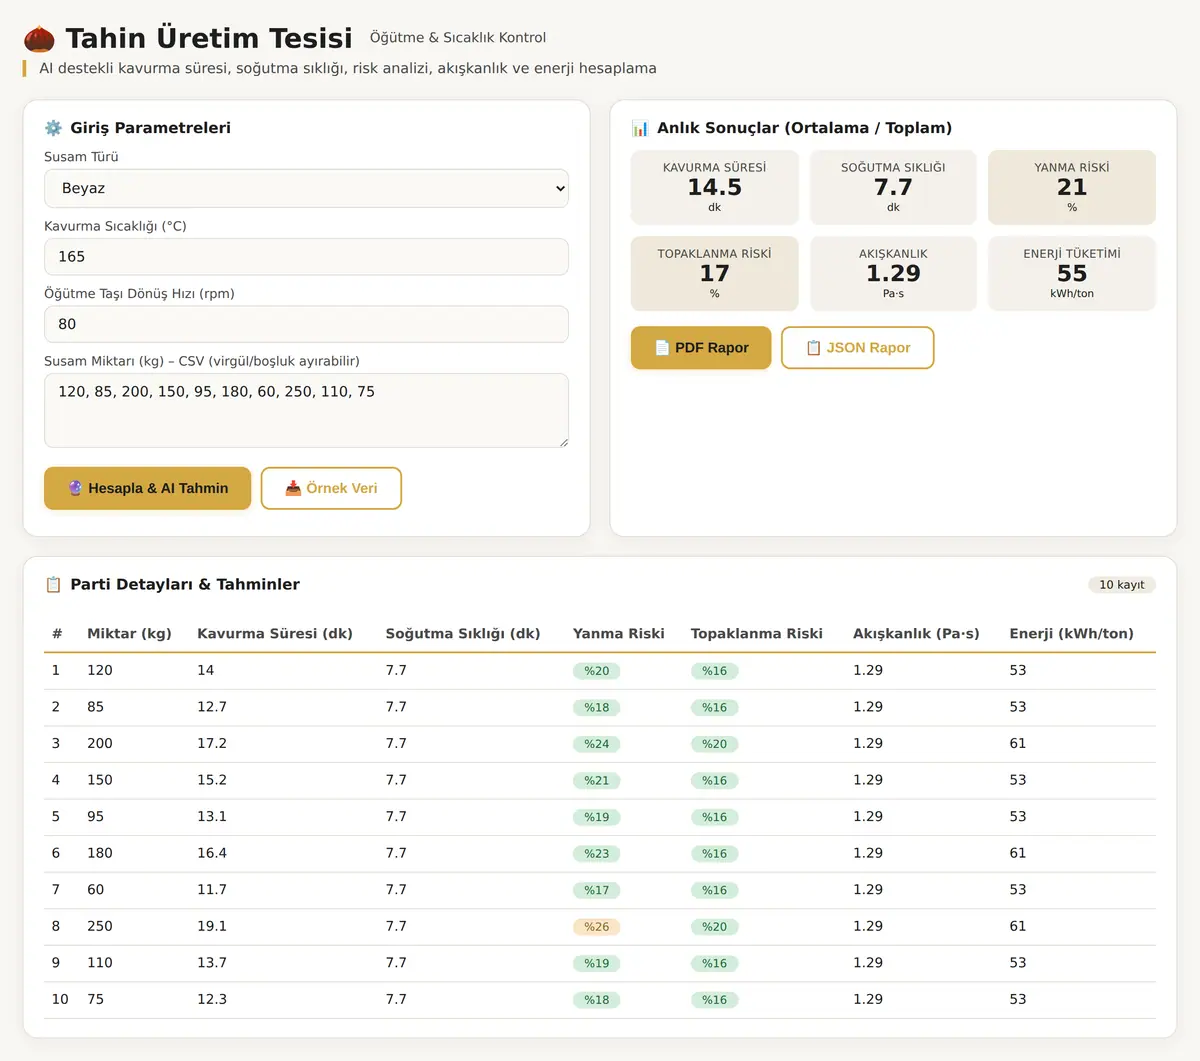Image resolution: width=1200 pixels, height=1061 pixels.
Task: Click the 11.7 Kavurma Süresi cell
Action: pos(212,890)
